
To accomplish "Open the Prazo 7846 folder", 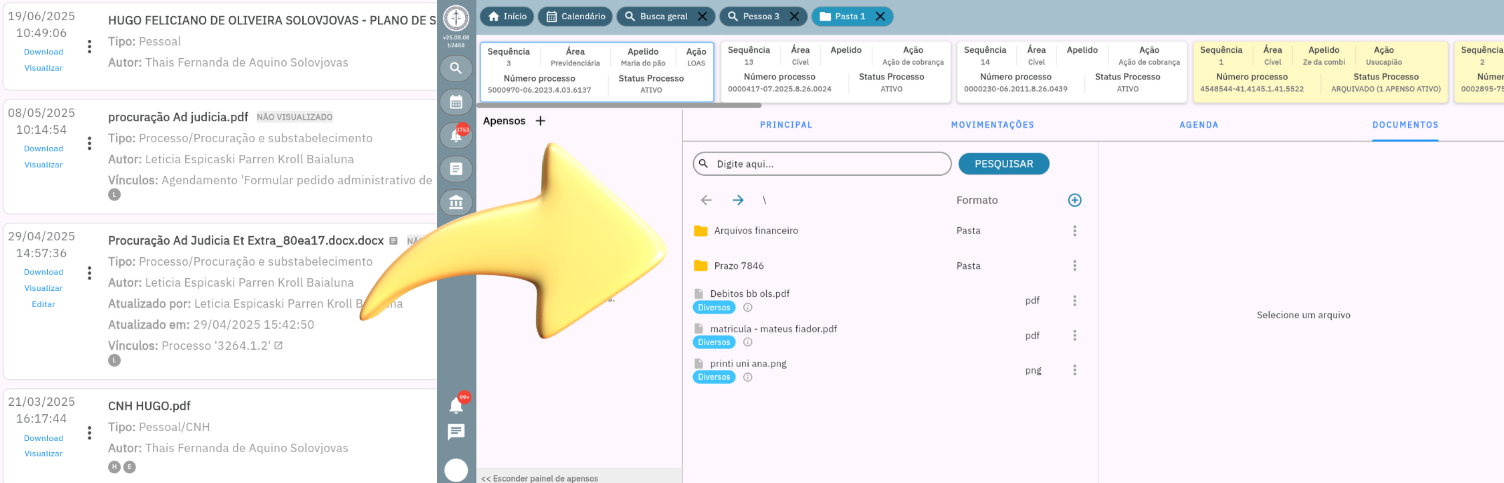I will pyautogui.click(x=738, y=266).
